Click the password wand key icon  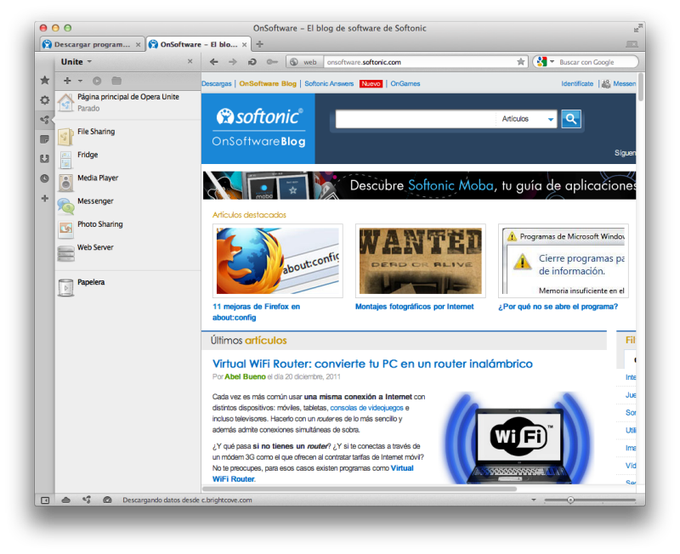272,62
